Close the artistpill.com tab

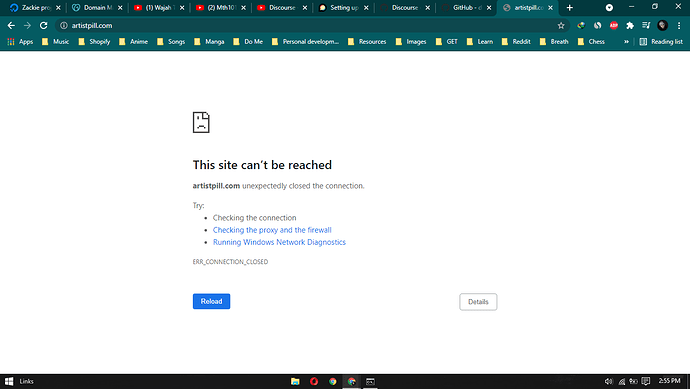pyautogui.click(x=550, y=7)
